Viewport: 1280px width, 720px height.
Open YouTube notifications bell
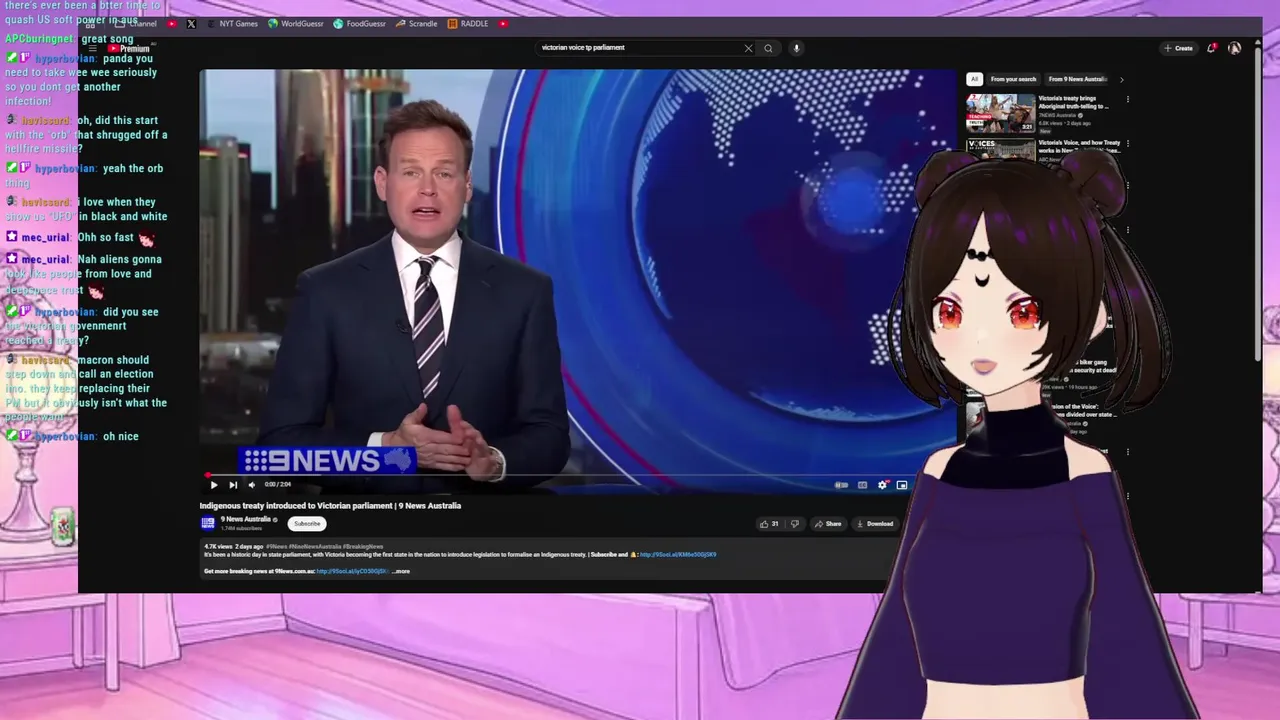[1212, 48]
